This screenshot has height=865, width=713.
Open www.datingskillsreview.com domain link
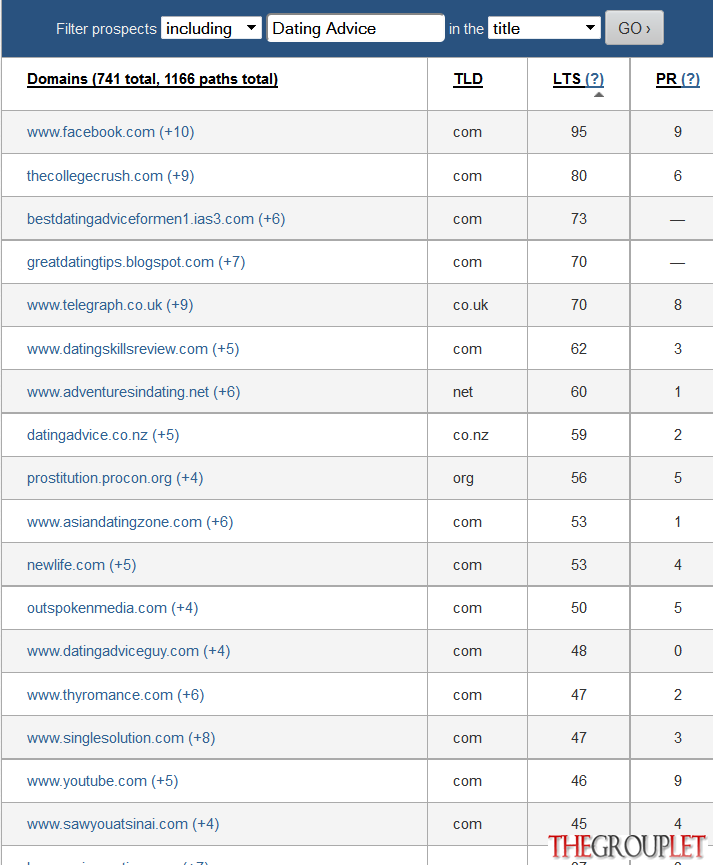click(x=133, y=349)
